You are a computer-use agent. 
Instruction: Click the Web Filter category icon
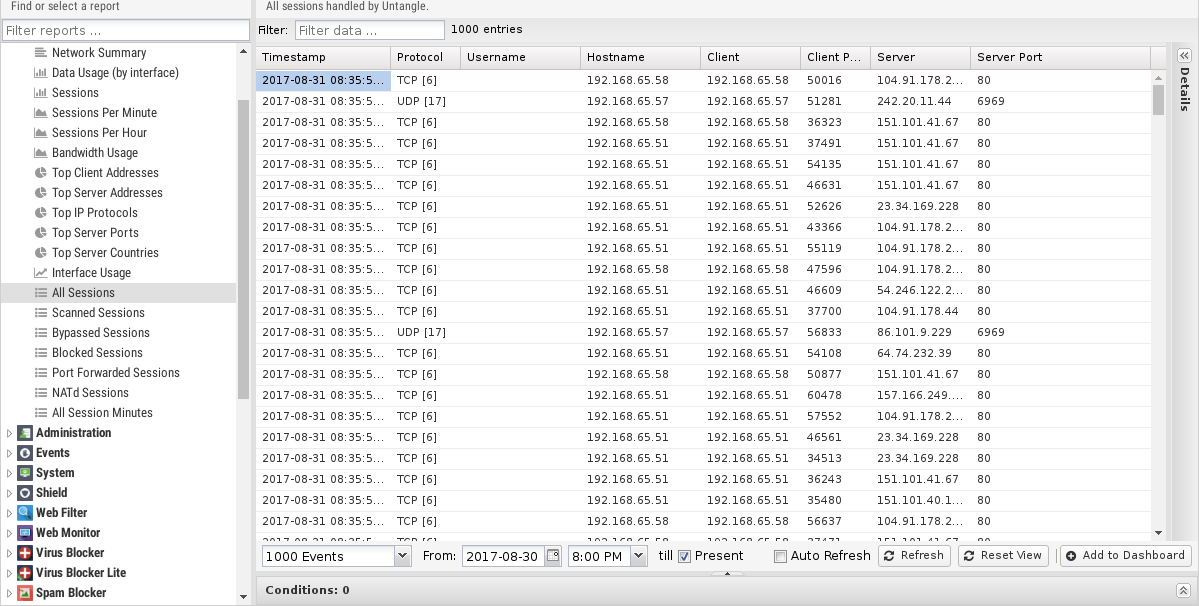pos(25,513)
